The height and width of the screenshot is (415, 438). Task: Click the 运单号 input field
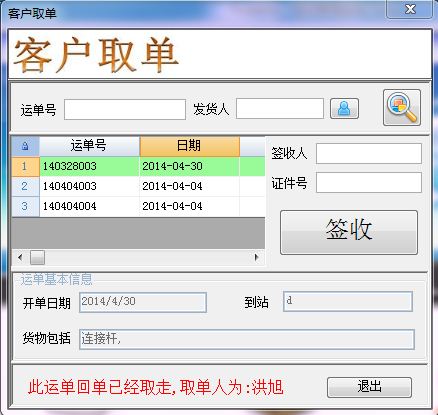click(x=125, y=109)
